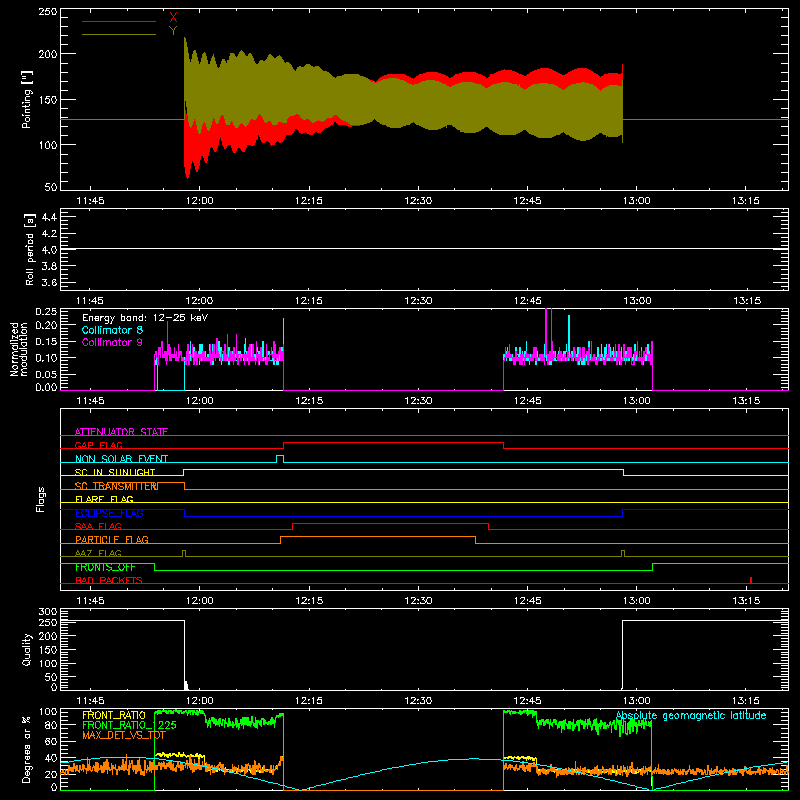Click 12:15 time label under Flags plot
Screen dimensions: 800x800
click(x=309, y=601)
